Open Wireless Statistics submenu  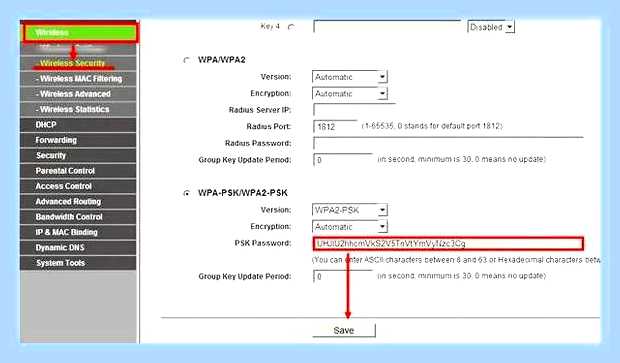(x=78, y=110)
